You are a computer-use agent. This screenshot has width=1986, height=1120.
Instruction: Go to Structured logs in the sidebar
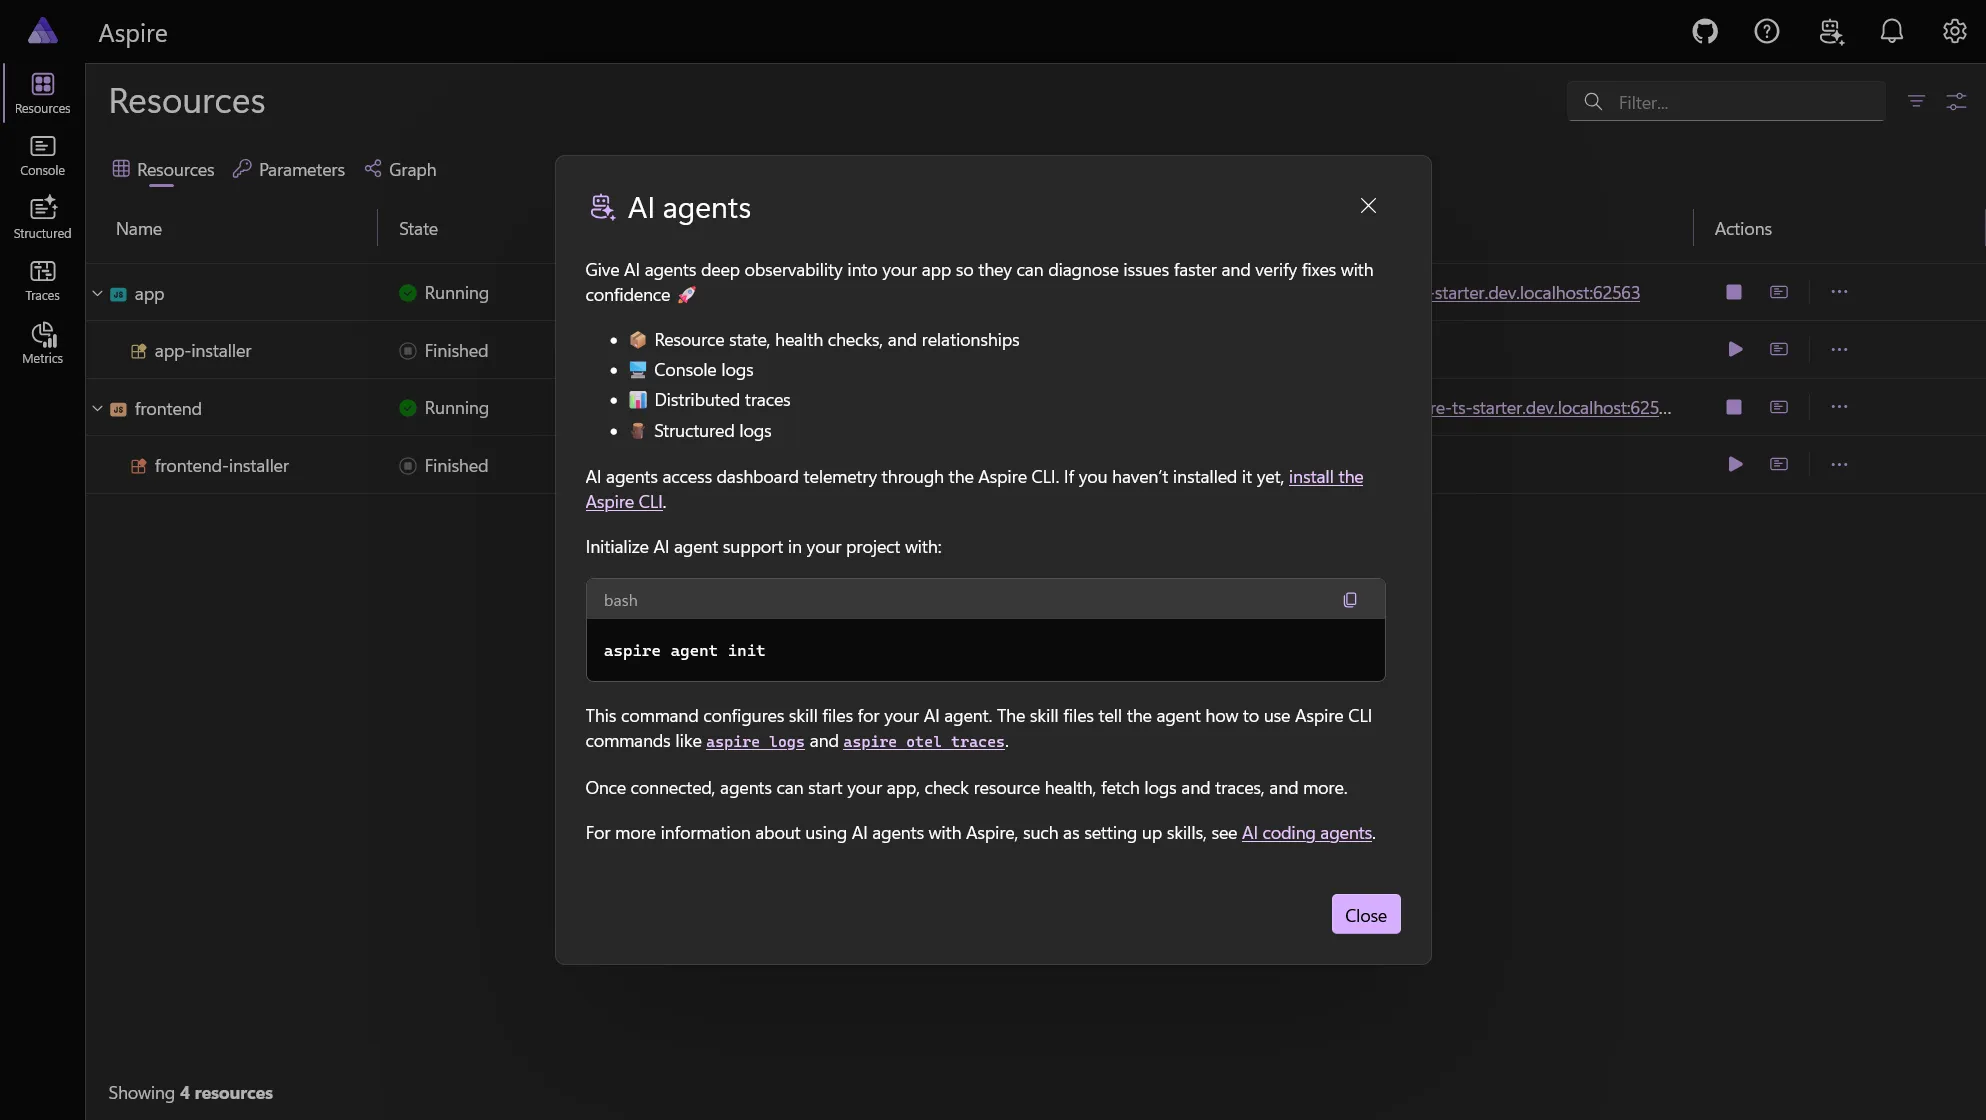click(42, 218)
